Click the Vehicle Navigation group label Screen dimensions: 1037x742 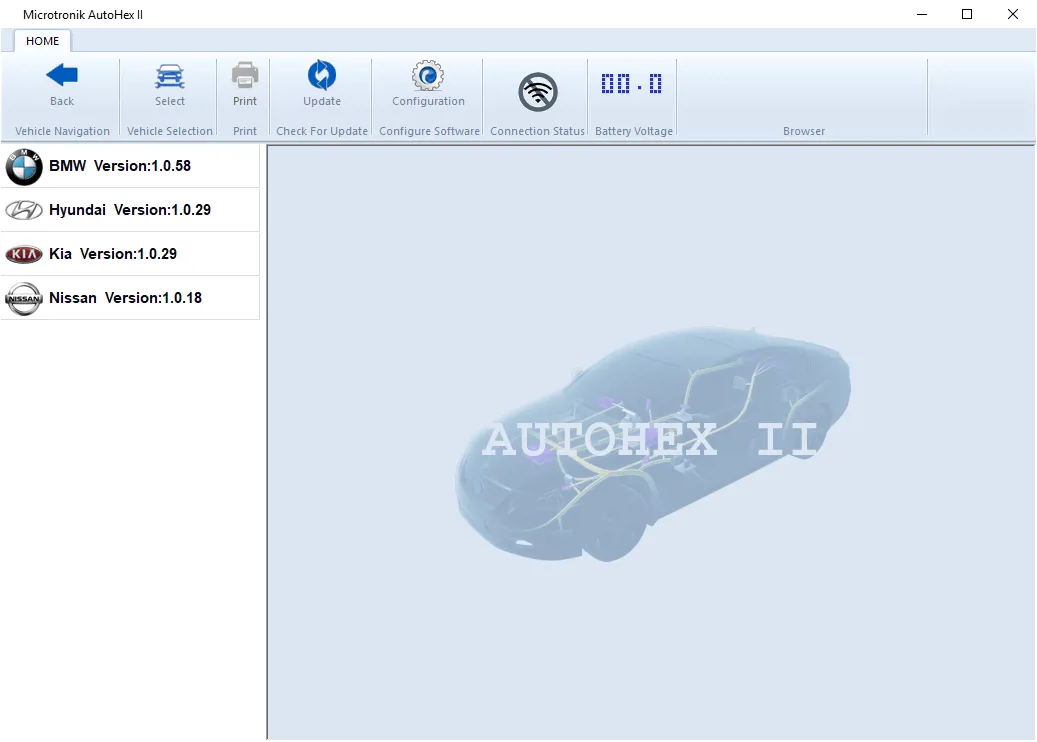tap(62, 131)
